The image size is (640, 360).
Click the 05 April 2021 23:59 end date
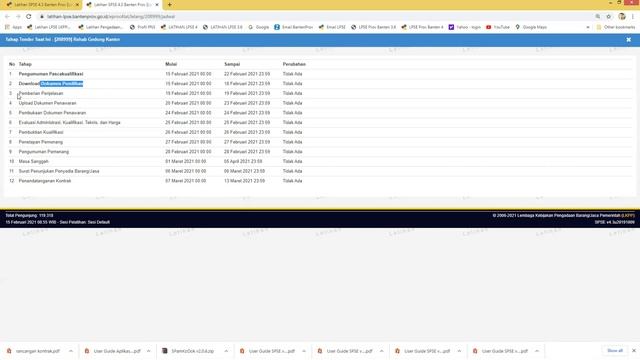pos(243,162)
